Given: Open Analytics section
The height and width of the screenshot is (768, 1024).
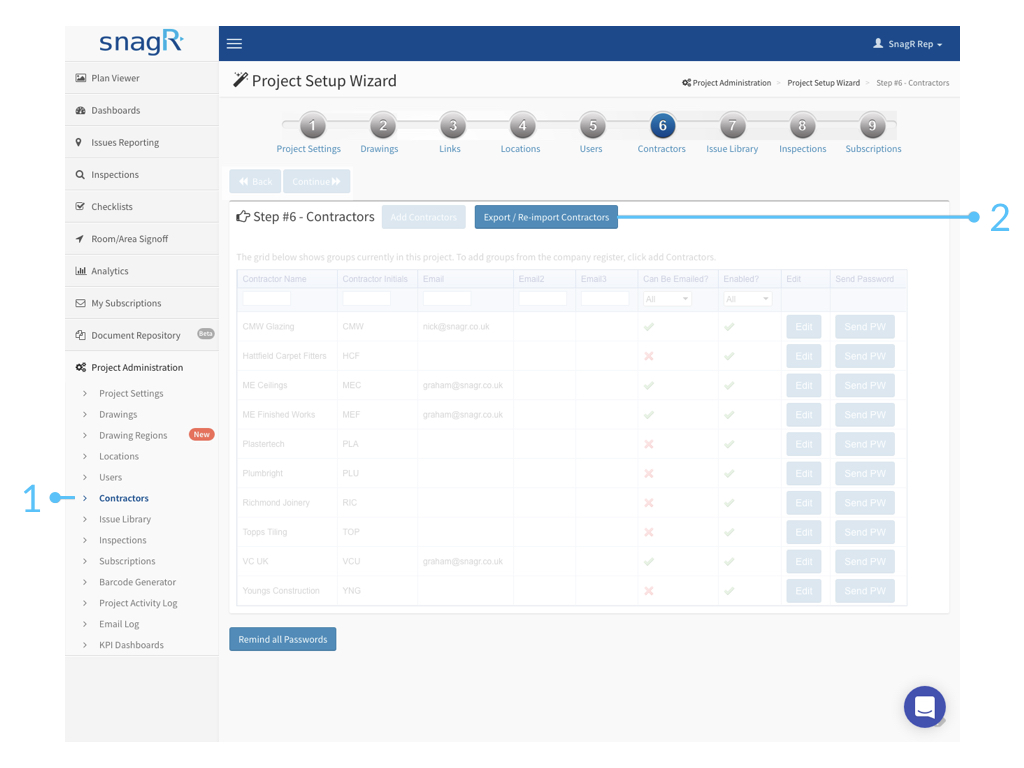Looking at the screenshot, I should pyautogui.click(x=142, y=270).
